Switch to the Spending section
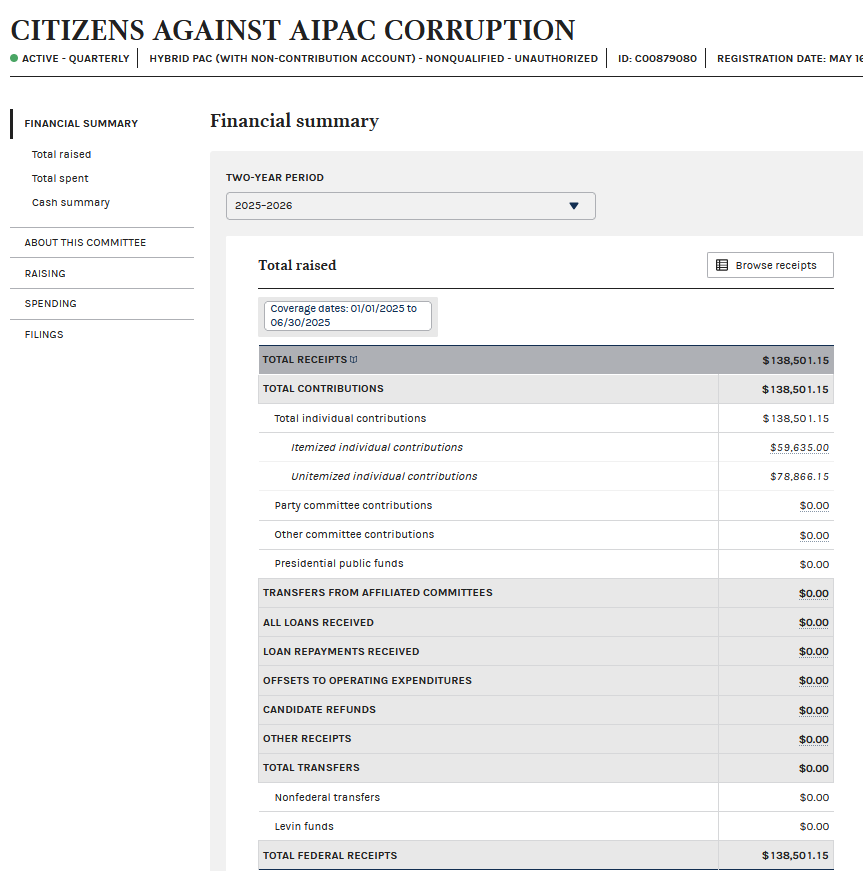 click(51, 304)
